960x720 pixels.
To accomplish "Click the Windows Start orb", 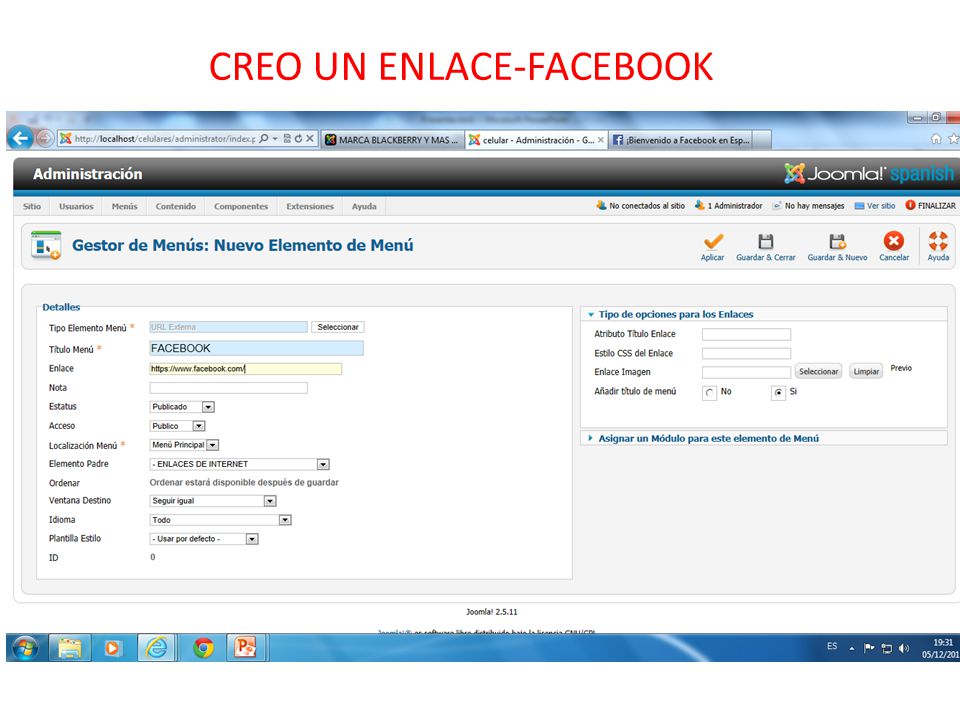I will click(x=25, y=648).
